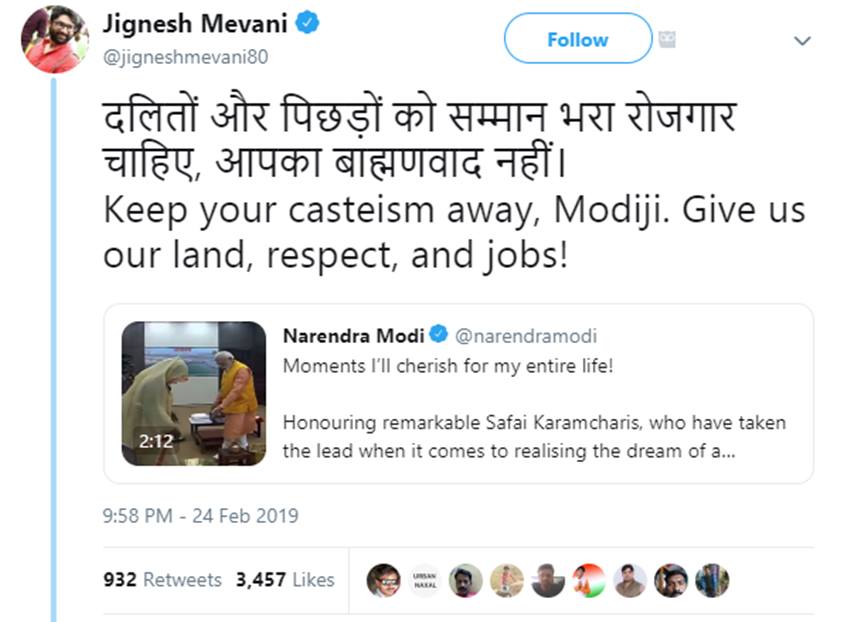Click the verified badge beside Narendra Modi

point(438,335)
